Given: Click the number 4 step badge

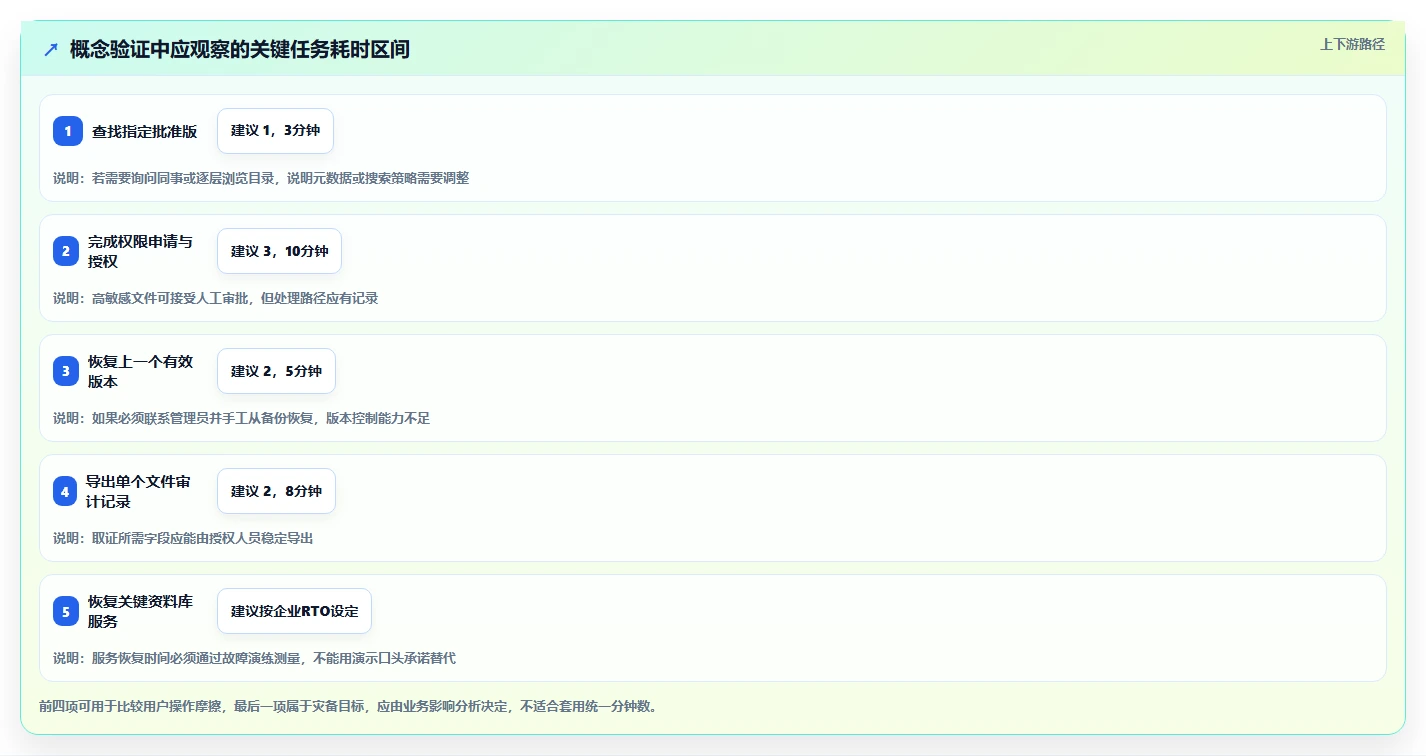Looking at the screenshot, I should point(65,491).
